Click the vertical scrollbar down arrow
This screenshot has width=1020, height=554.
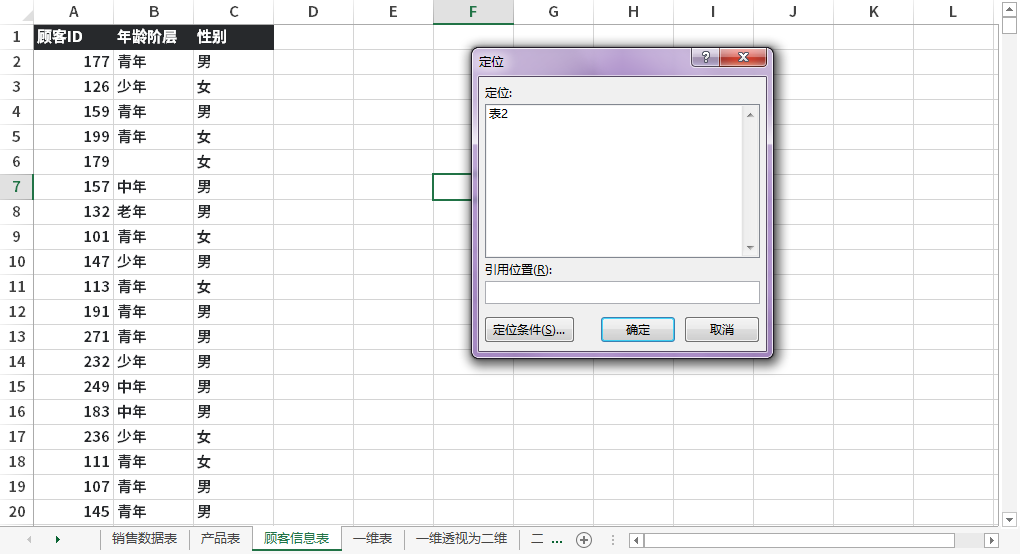tap(1009, 519)
